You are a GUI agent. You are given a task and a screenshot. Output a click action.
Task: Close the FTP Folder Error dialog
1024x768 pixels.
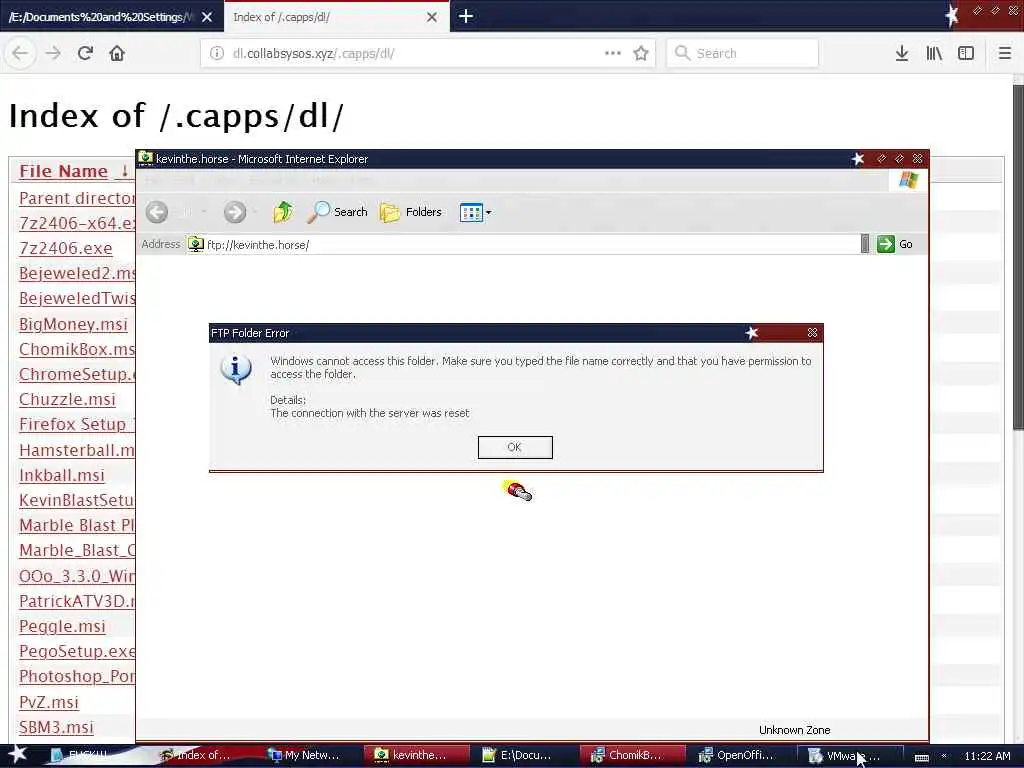(812, 333)
